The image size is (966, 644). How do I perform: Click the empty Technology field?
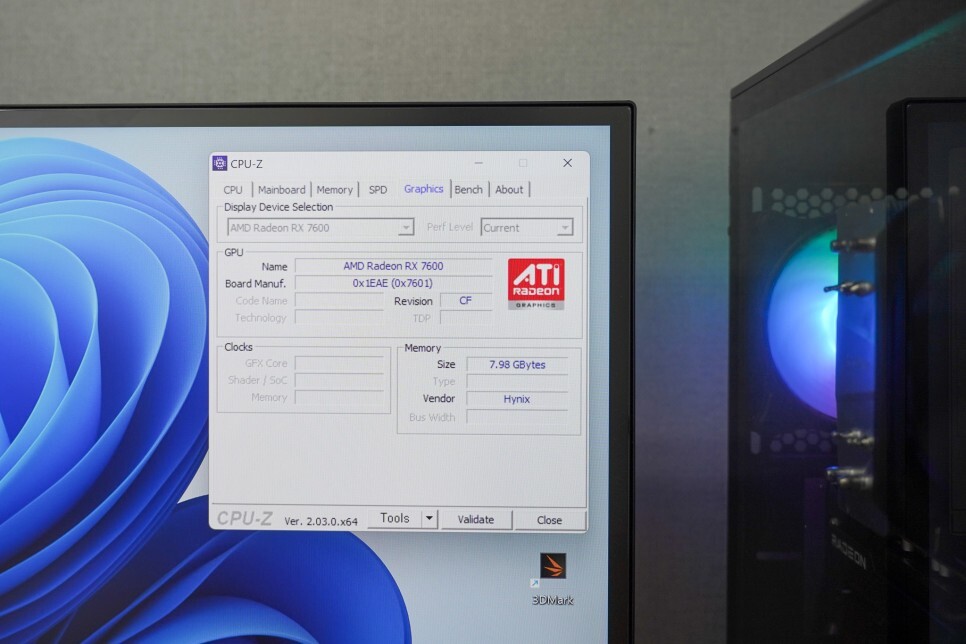click(339, 318)
